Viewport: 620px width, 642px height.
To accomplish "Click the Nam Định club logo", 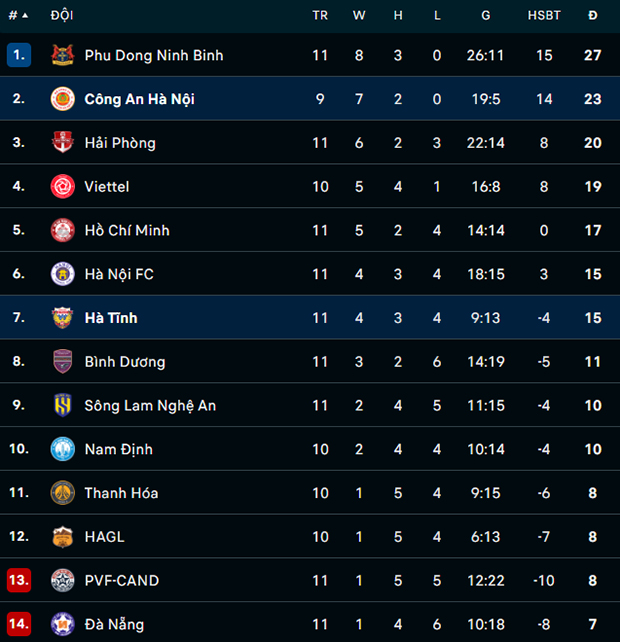I will coord(63,449).
